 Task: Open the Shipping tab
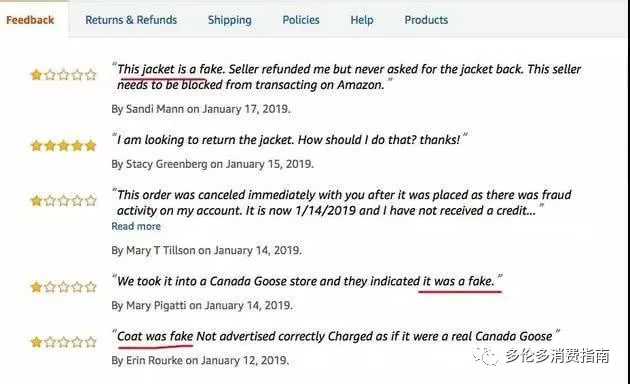229,20
